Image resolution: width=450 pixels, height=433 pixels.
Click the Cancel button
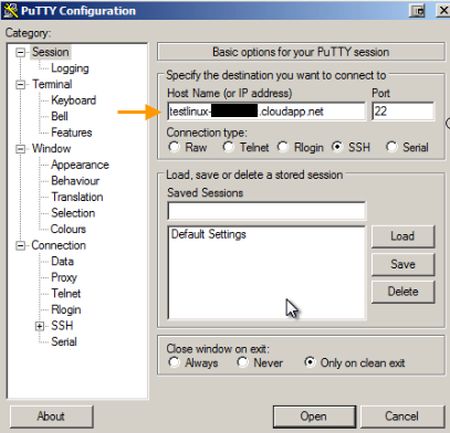point(402,416)
